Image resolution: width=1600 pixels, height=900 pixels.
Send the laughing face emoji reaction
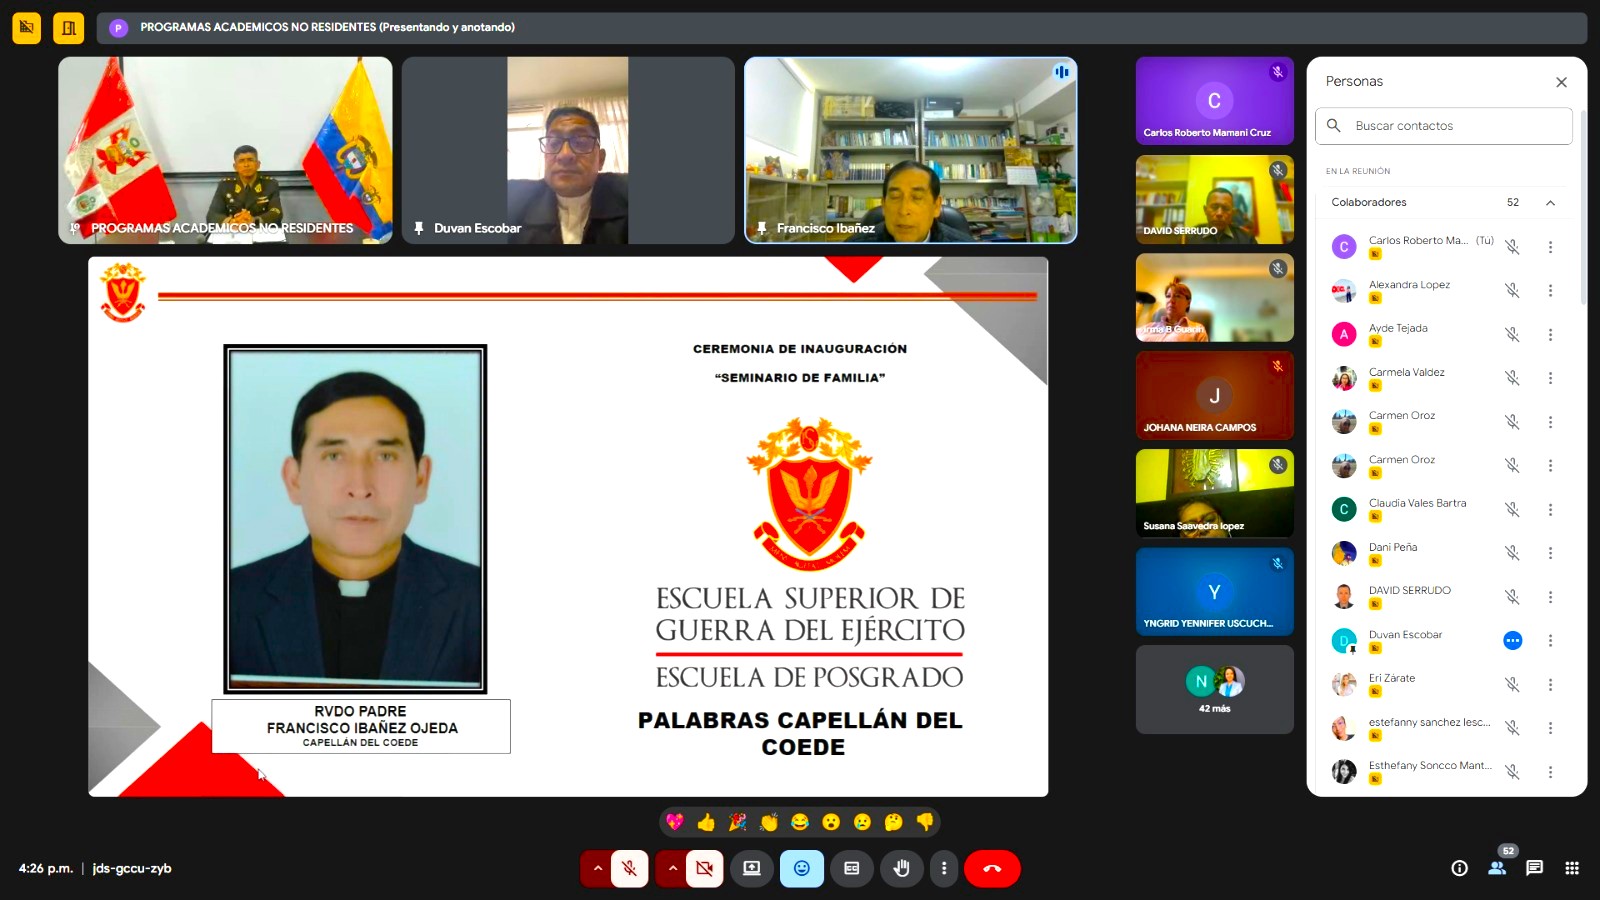pyautogui.click(x=800, y=822)
